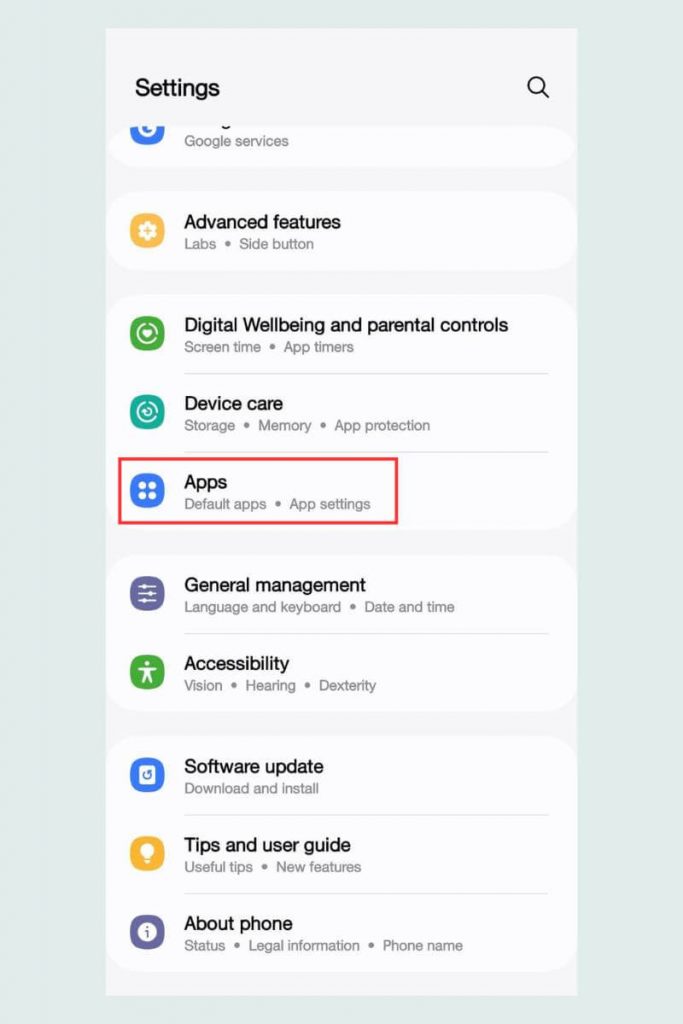Tap the orange Advanced features gear icon
The image size is (683, 1024).
tap(147, 231)
